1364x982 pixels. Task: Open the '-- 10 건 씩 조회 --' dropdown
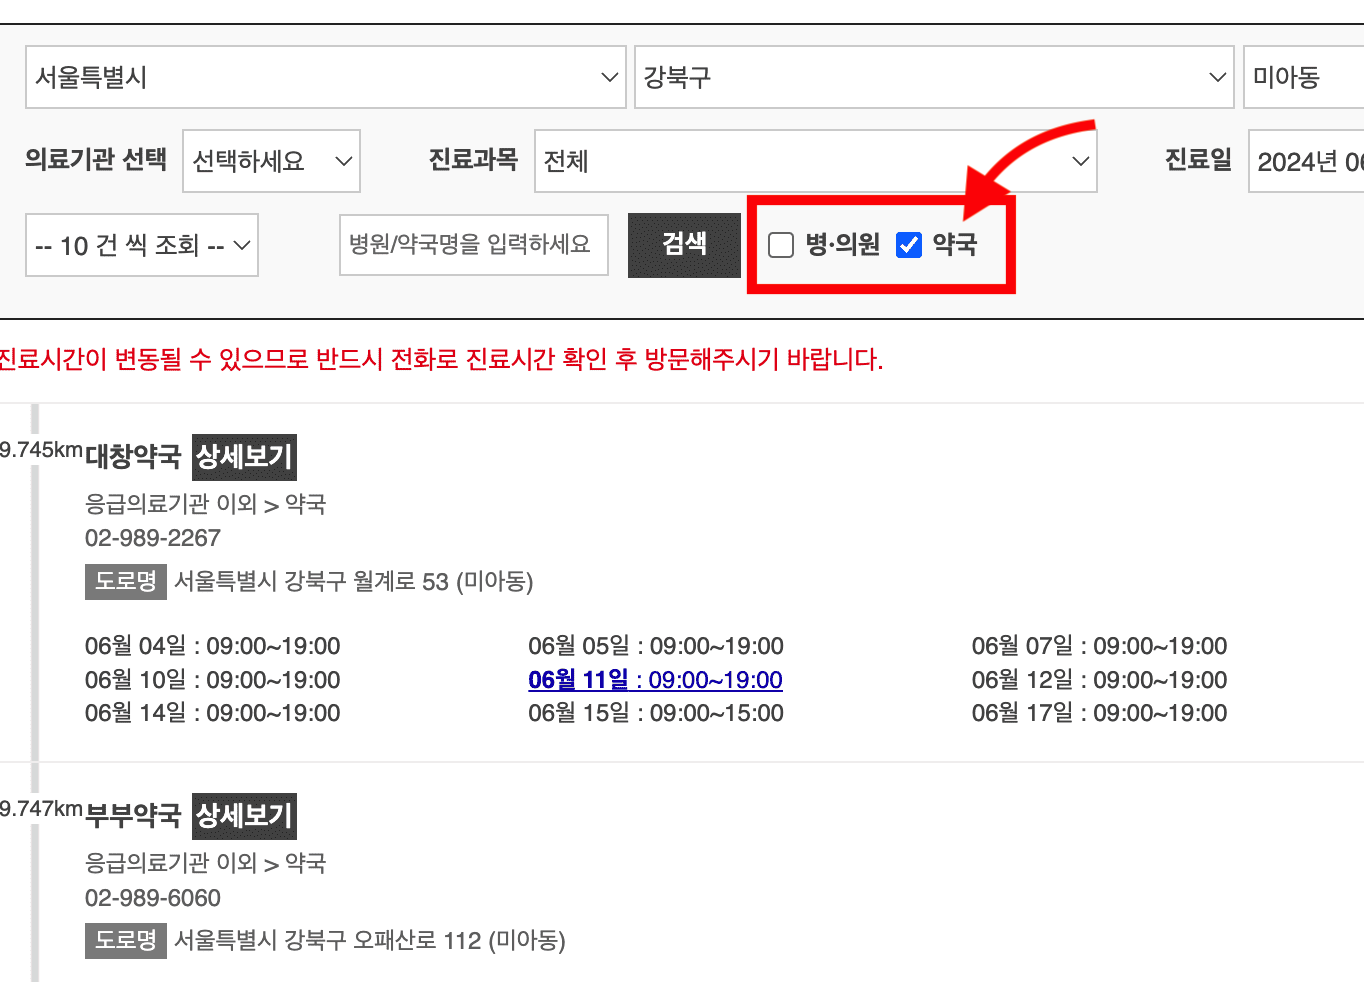pos(140,245)
